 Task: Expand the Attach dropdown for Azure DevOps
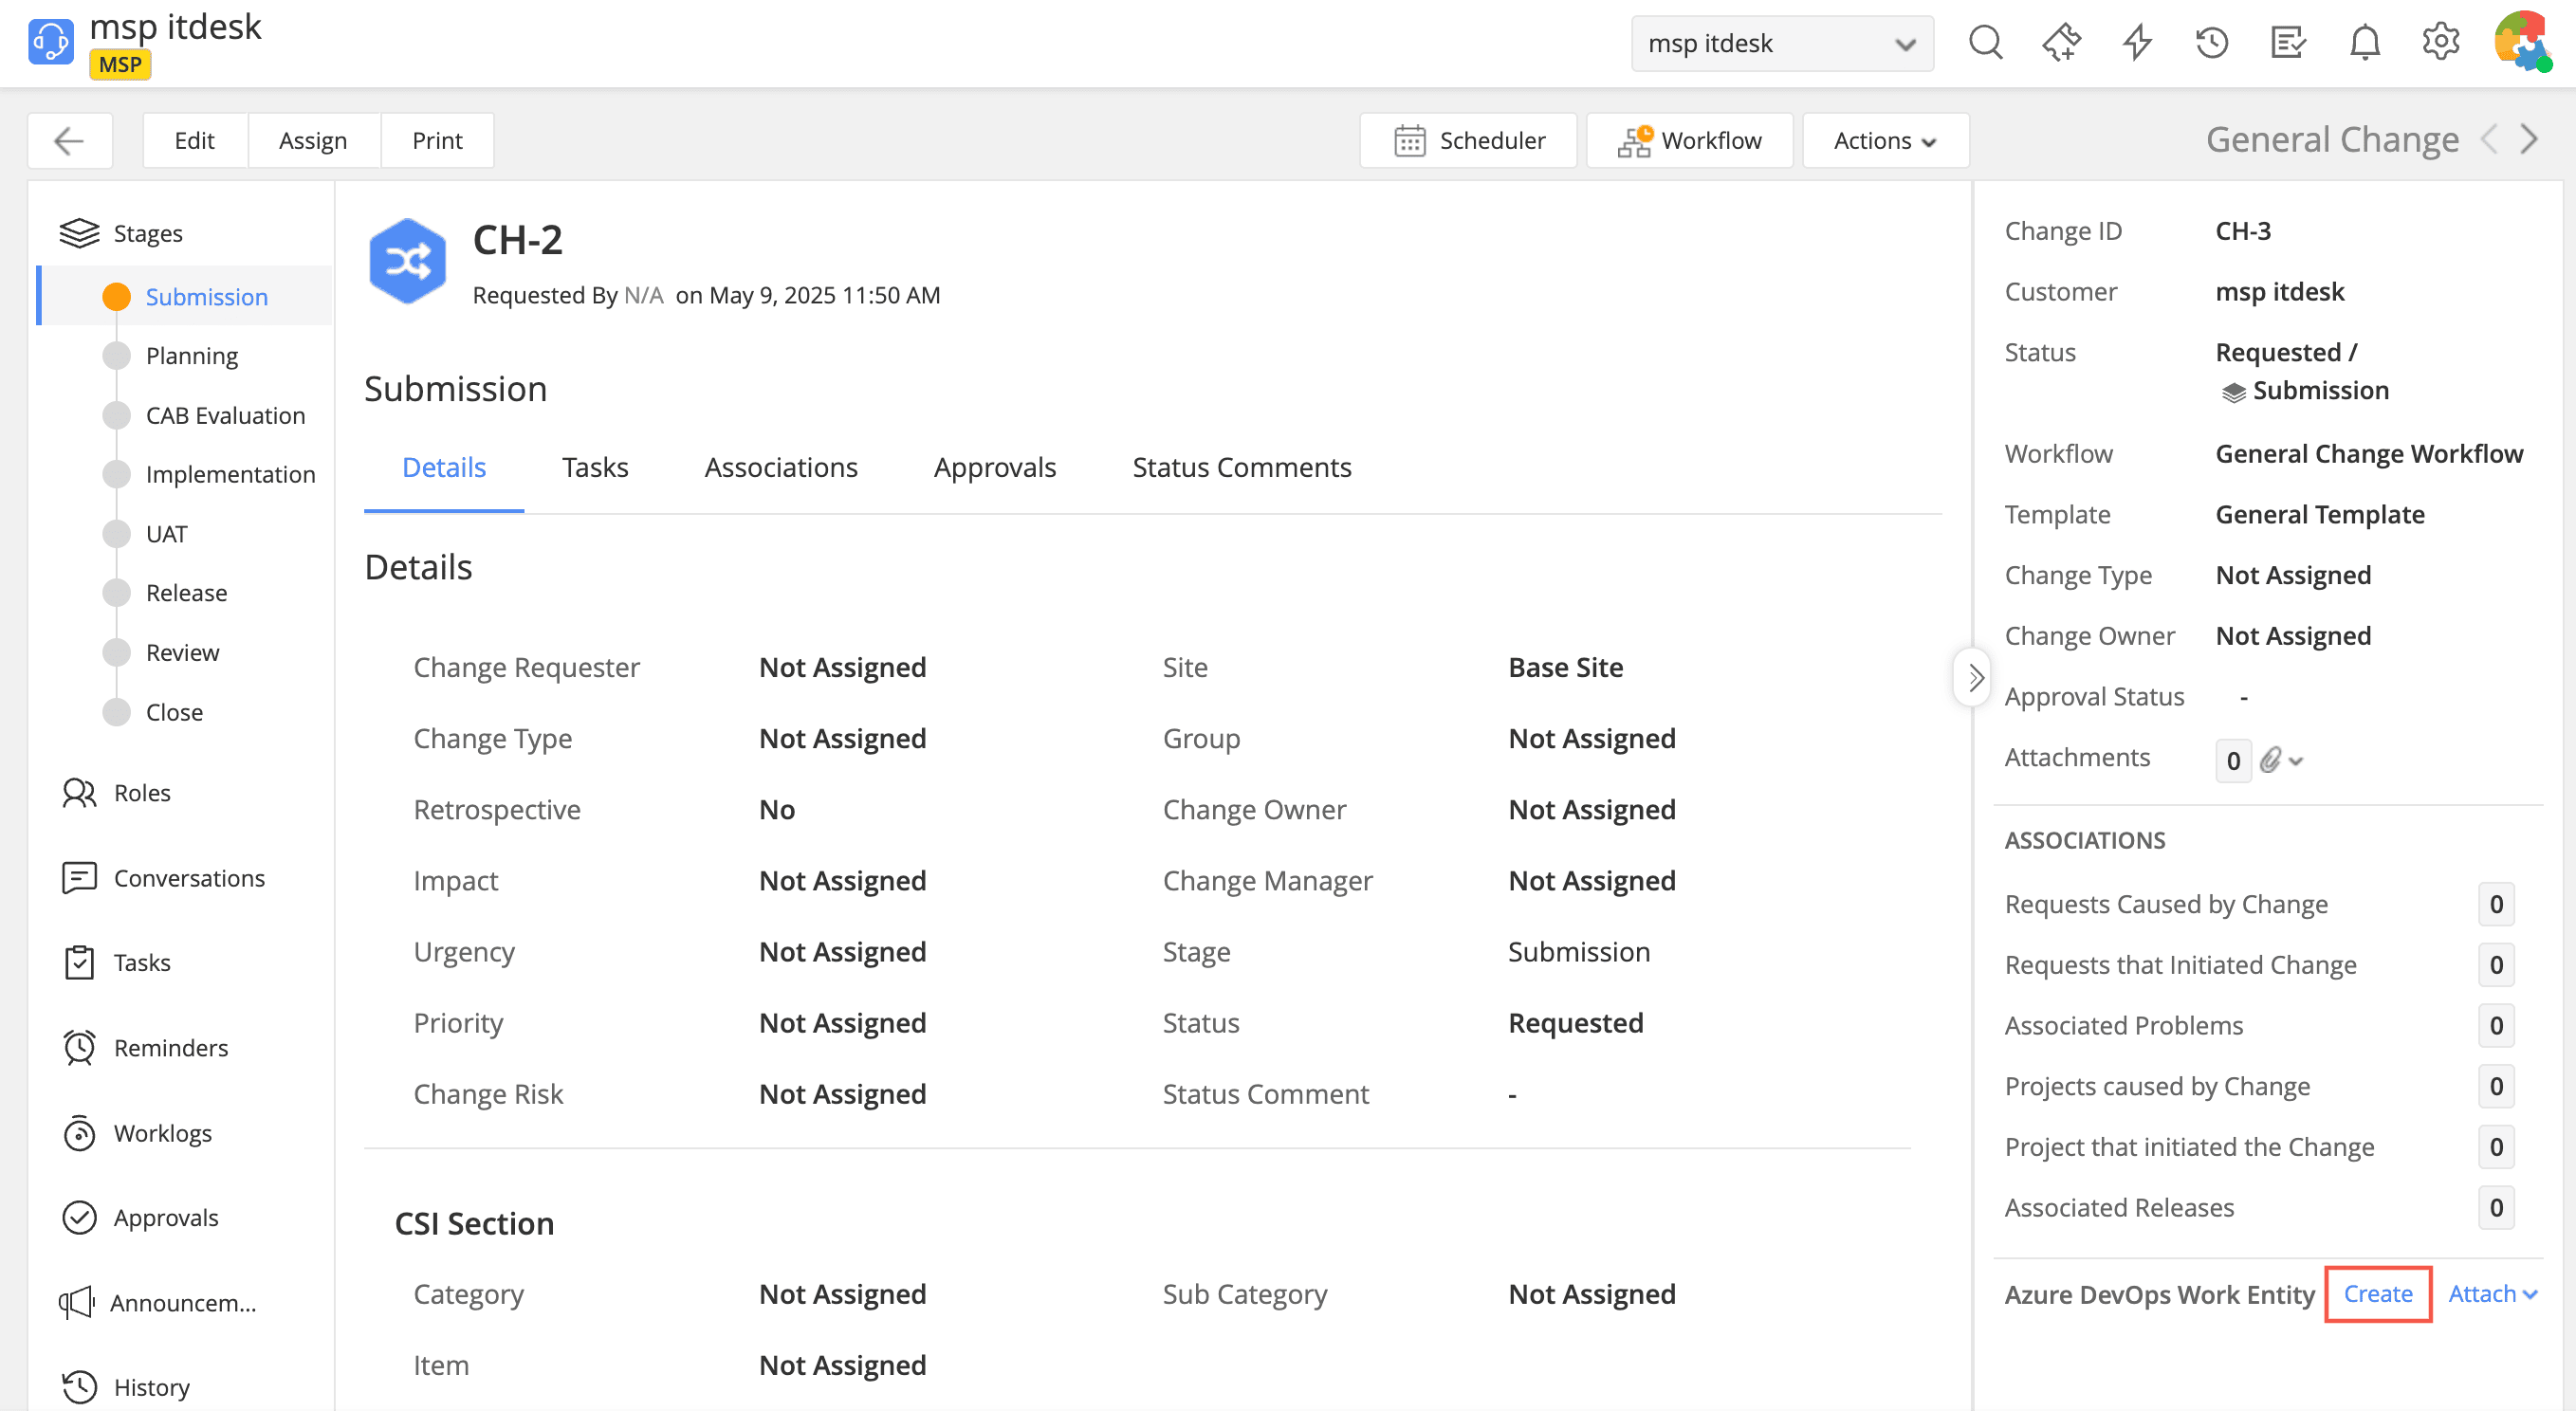click(2491, 1294)
